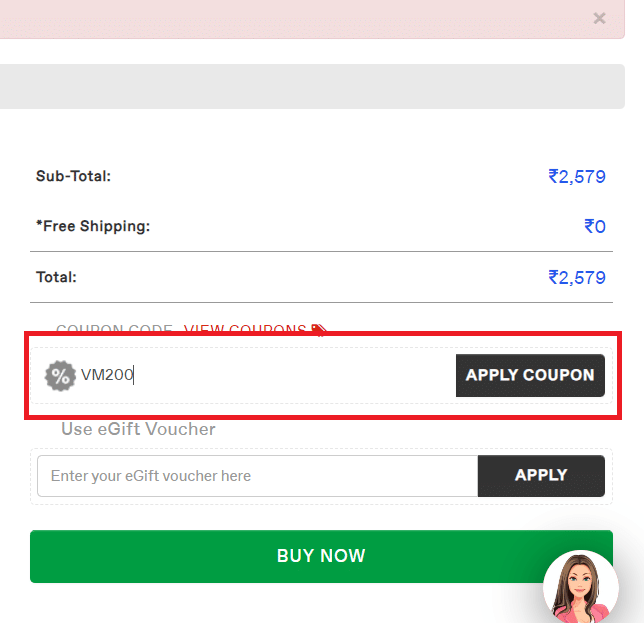
Task: Click the eGift voucher input field
Action: 257,476
